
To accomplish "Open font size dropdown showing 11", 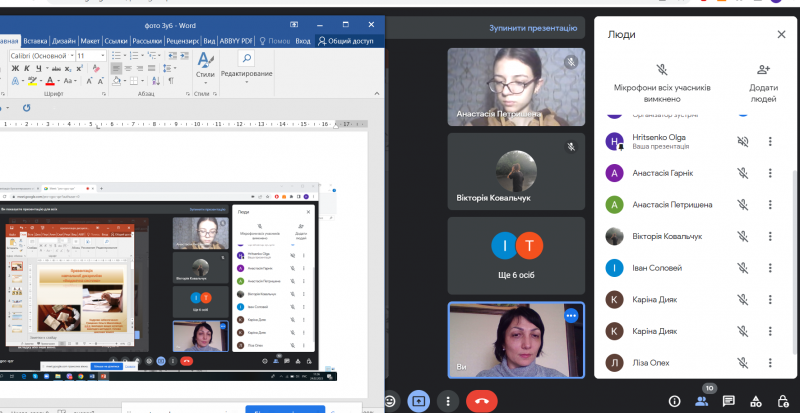I will (x=103, y=56).
